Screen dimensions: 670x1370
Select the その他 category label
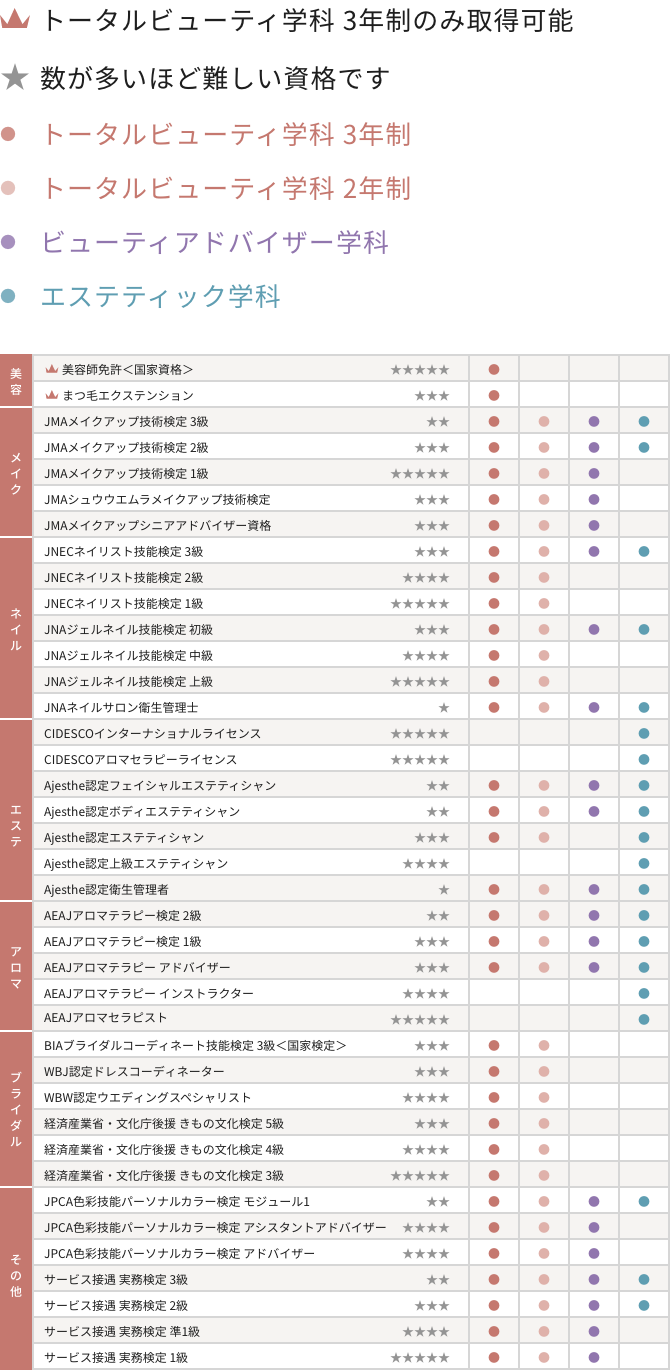pyautogui.click(x=16, y=1277)
